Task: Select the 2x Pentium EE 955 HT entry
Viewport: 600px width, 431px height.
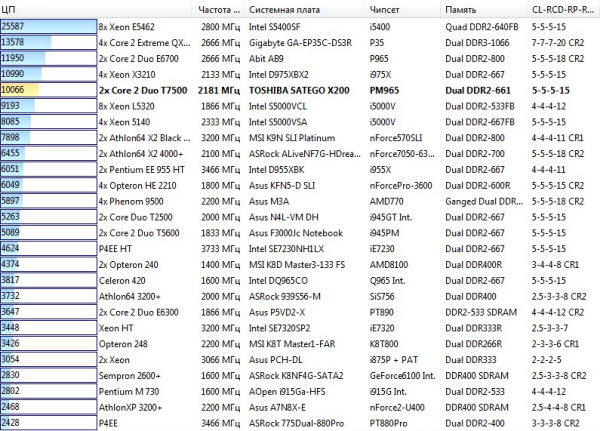Action: point(142,170)
